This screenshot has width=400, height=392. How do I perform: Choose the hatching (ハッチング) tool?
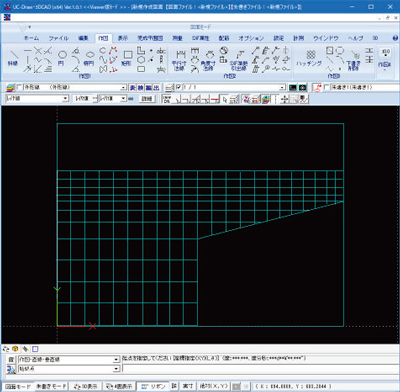[x=309, y=58]
